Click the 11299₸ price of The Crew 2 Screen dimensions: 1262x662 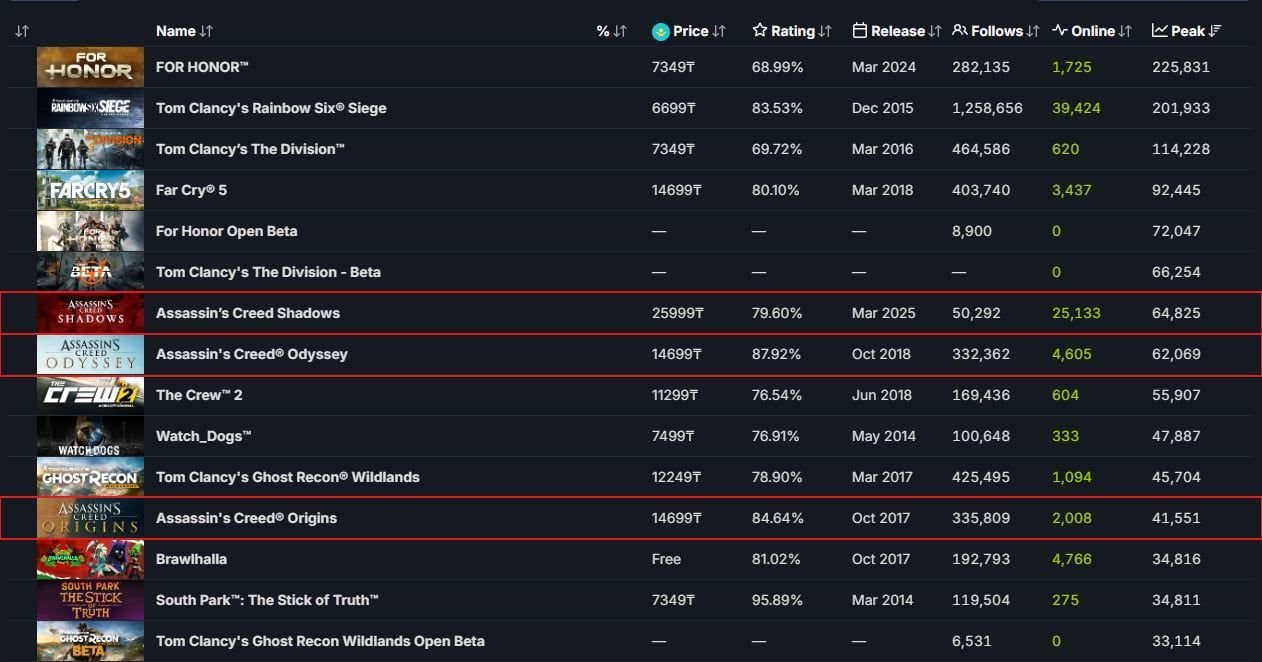(673, 395)
